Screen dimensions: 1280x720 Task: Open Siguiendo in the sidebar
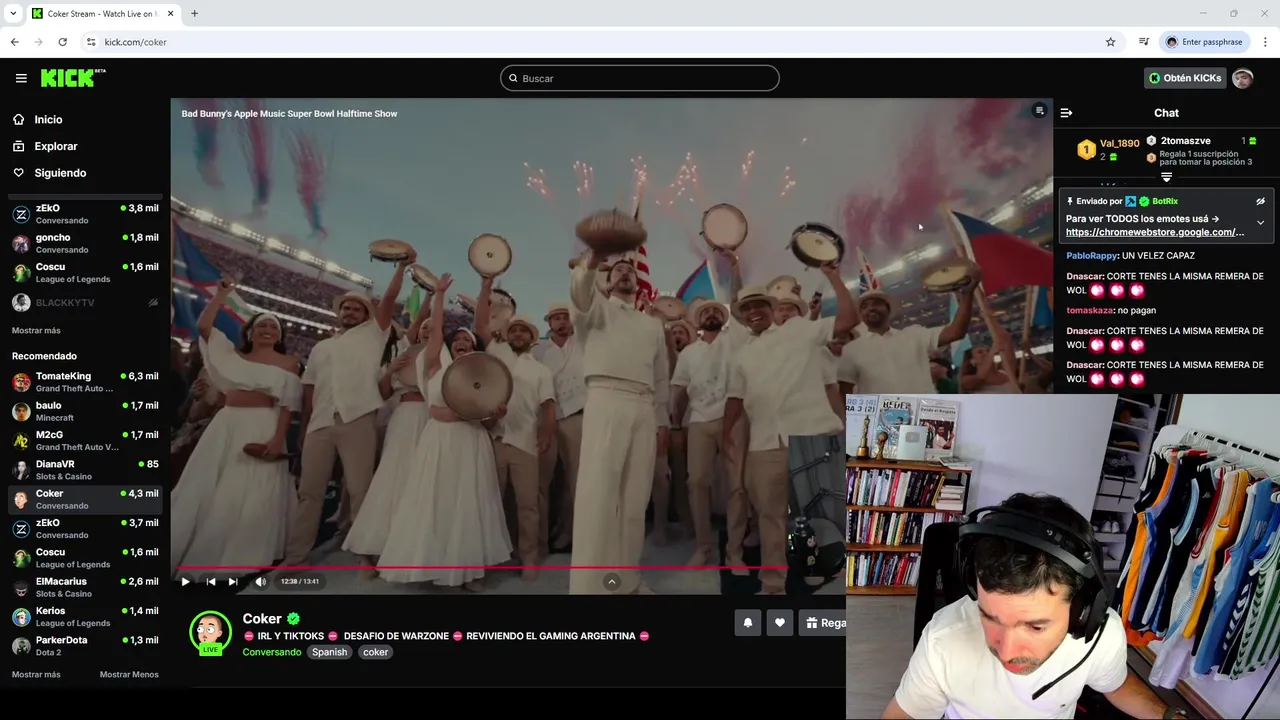tap(60, 173)
